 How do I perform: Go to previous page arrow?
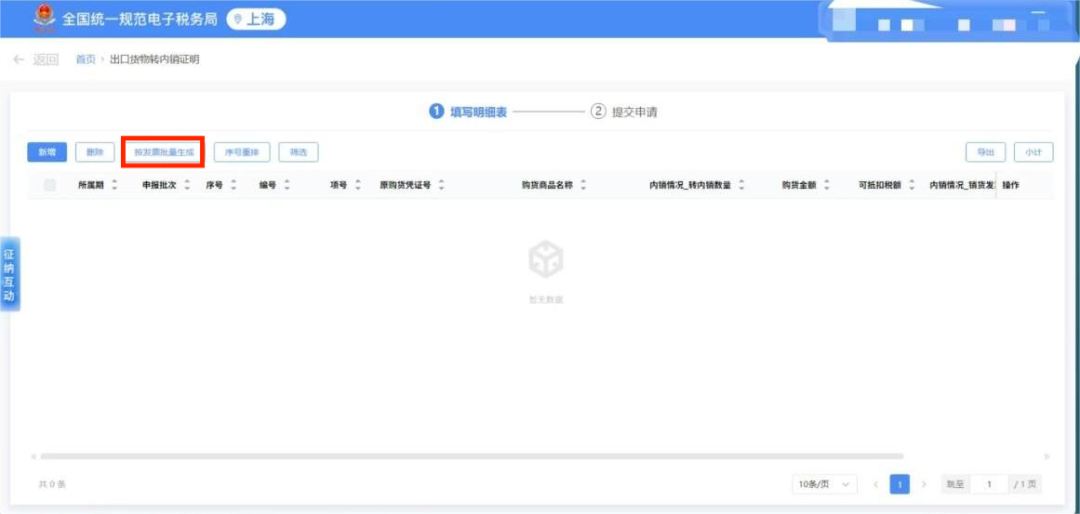(876, 484)
